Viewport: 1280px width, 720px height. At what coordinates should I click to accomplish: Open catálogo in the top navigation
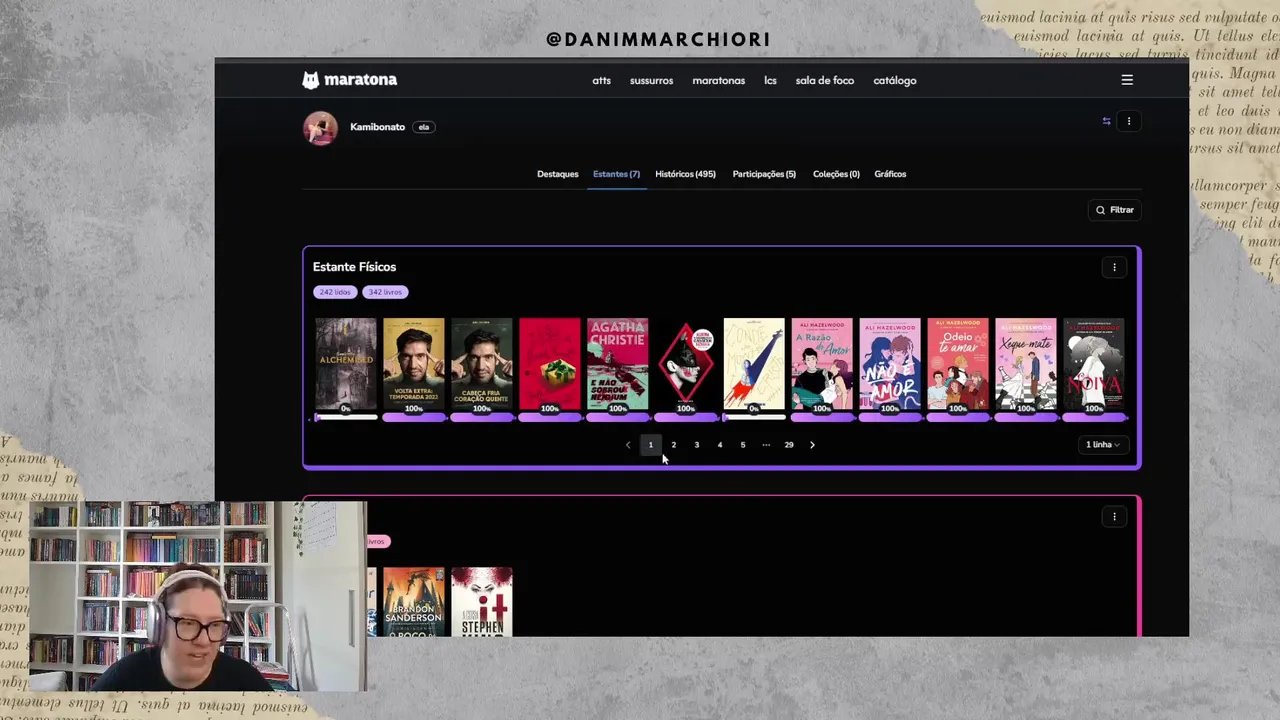click(894, 81)
